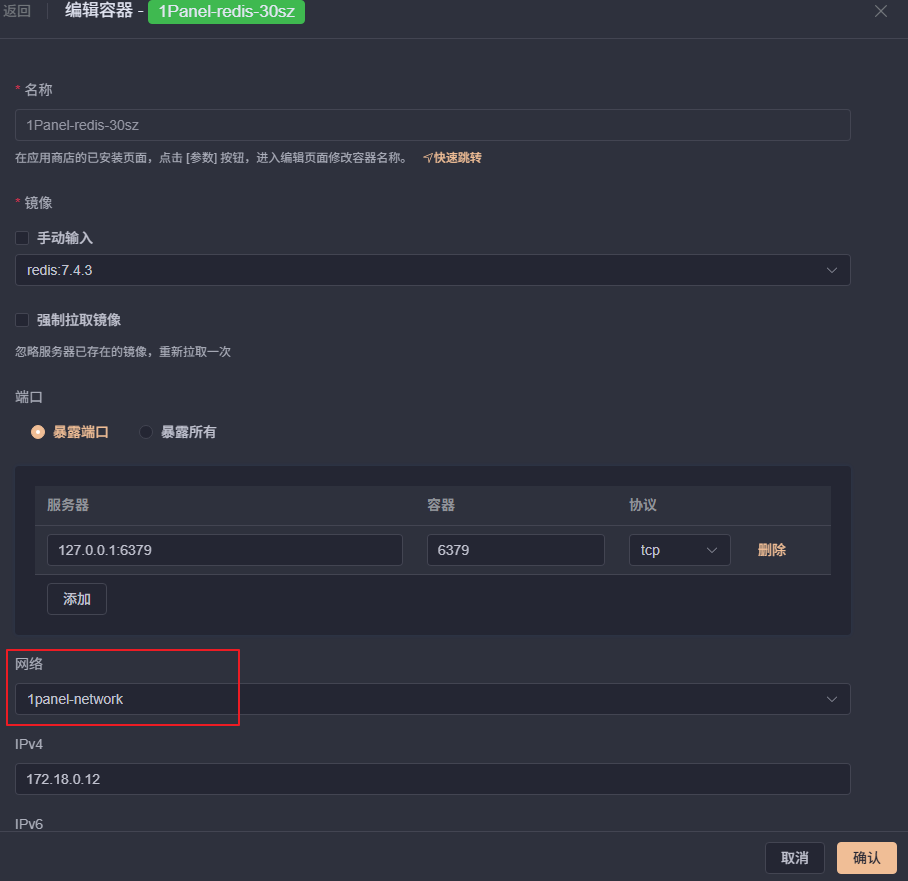
Task: Click the 取消 cancel button
Action: pos(795,857)
